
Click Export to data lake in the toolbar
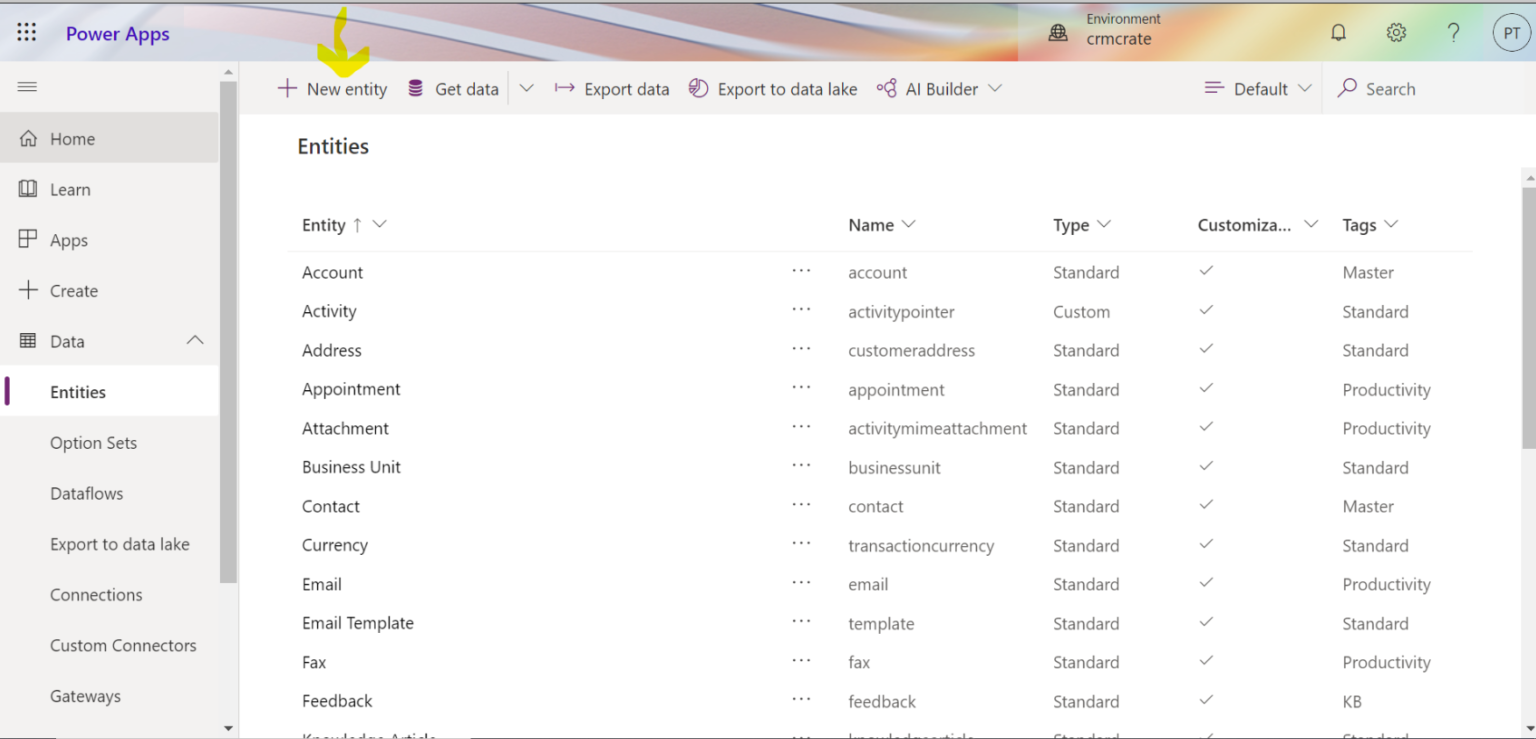(772, 88)
